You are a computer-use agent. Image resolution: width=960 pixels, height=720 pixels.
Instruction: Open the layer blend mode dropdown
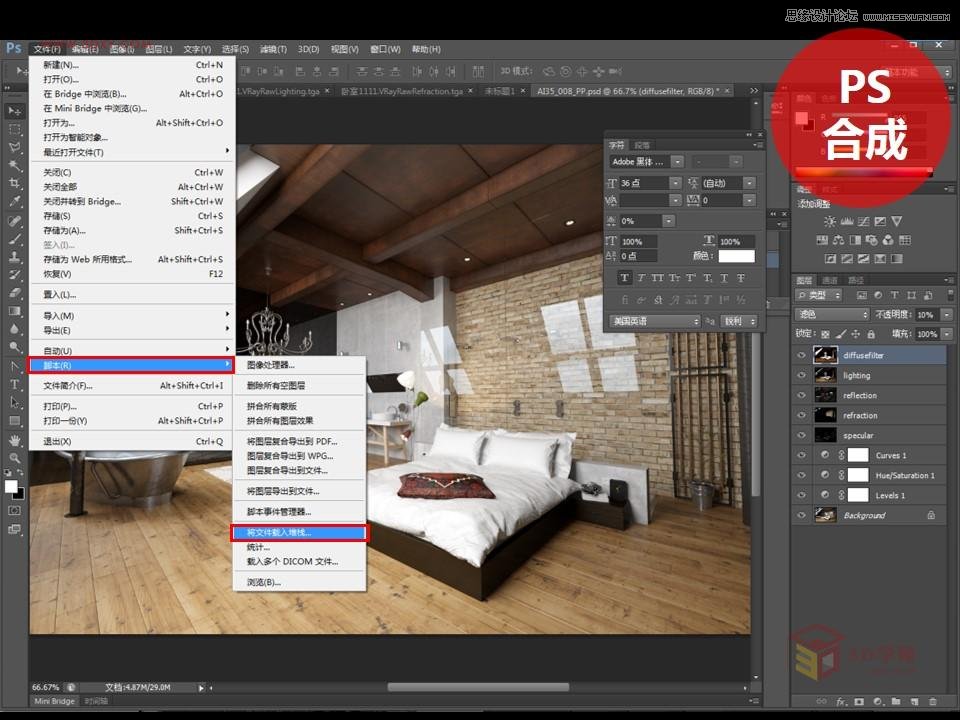pos(831,314)
